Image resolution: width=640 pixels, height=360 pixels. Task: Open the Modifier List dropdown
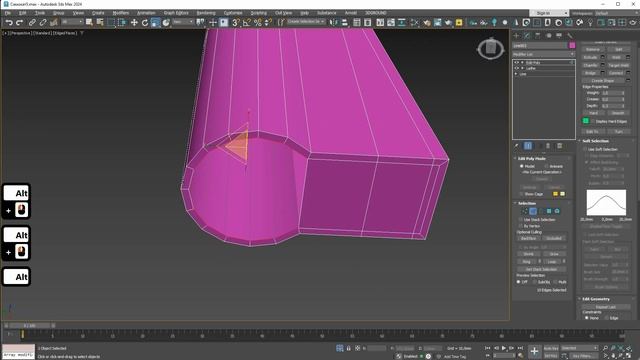point(544,54)
